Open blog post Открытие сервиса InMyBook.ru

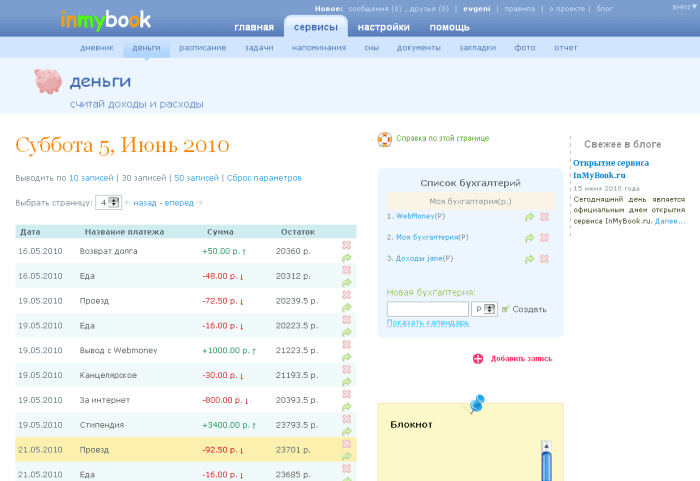coord(611,169)
